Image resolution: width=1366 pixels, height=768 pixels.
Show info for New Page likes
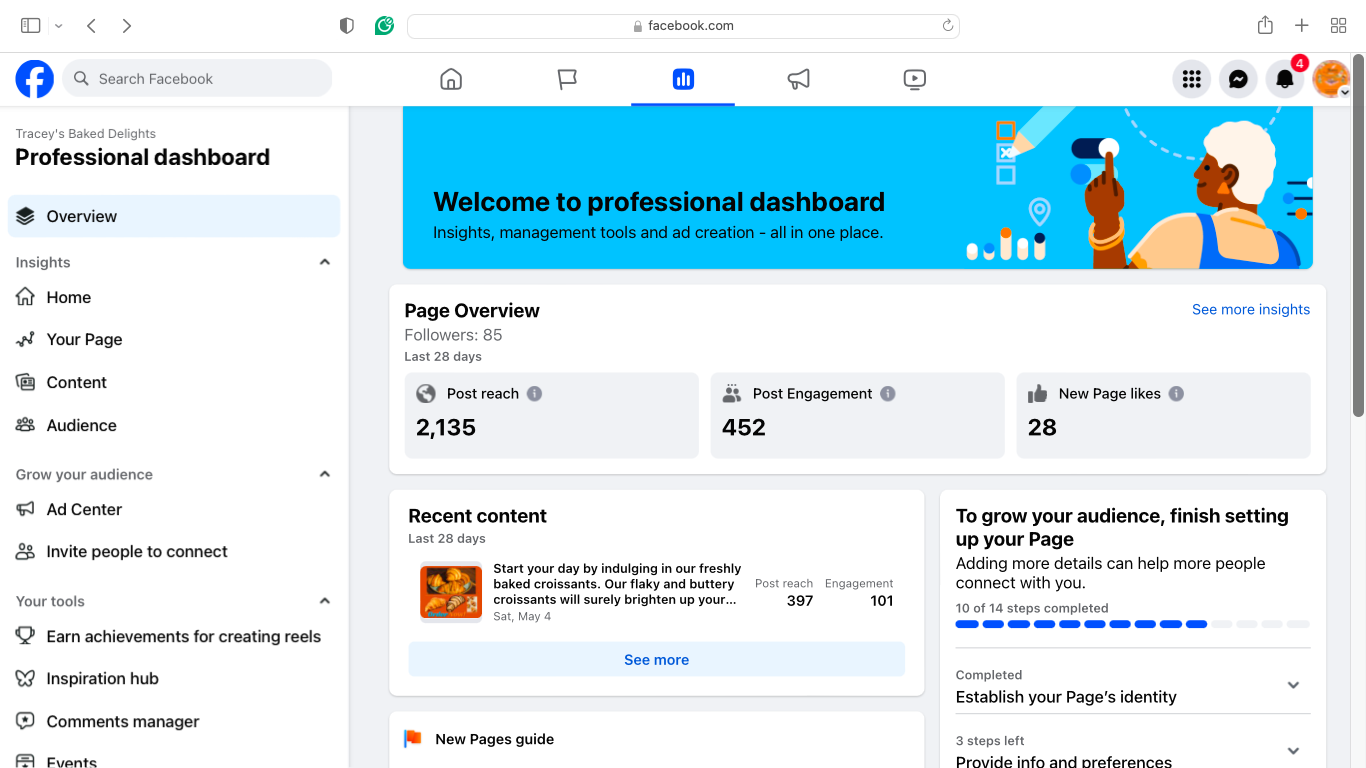point(1177,394)
